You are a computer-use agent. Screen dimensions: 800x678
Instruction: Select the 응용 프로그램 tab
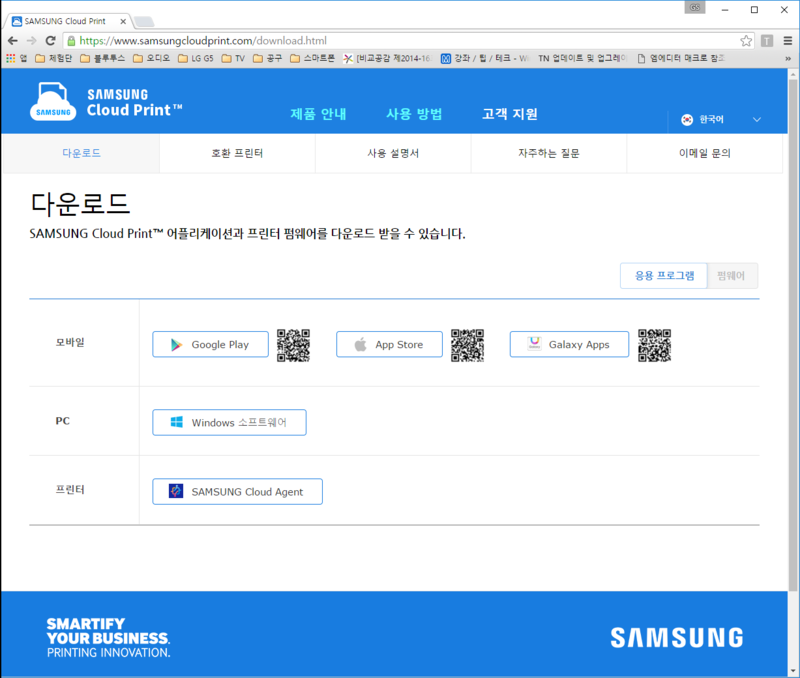[x=664, y=276]
